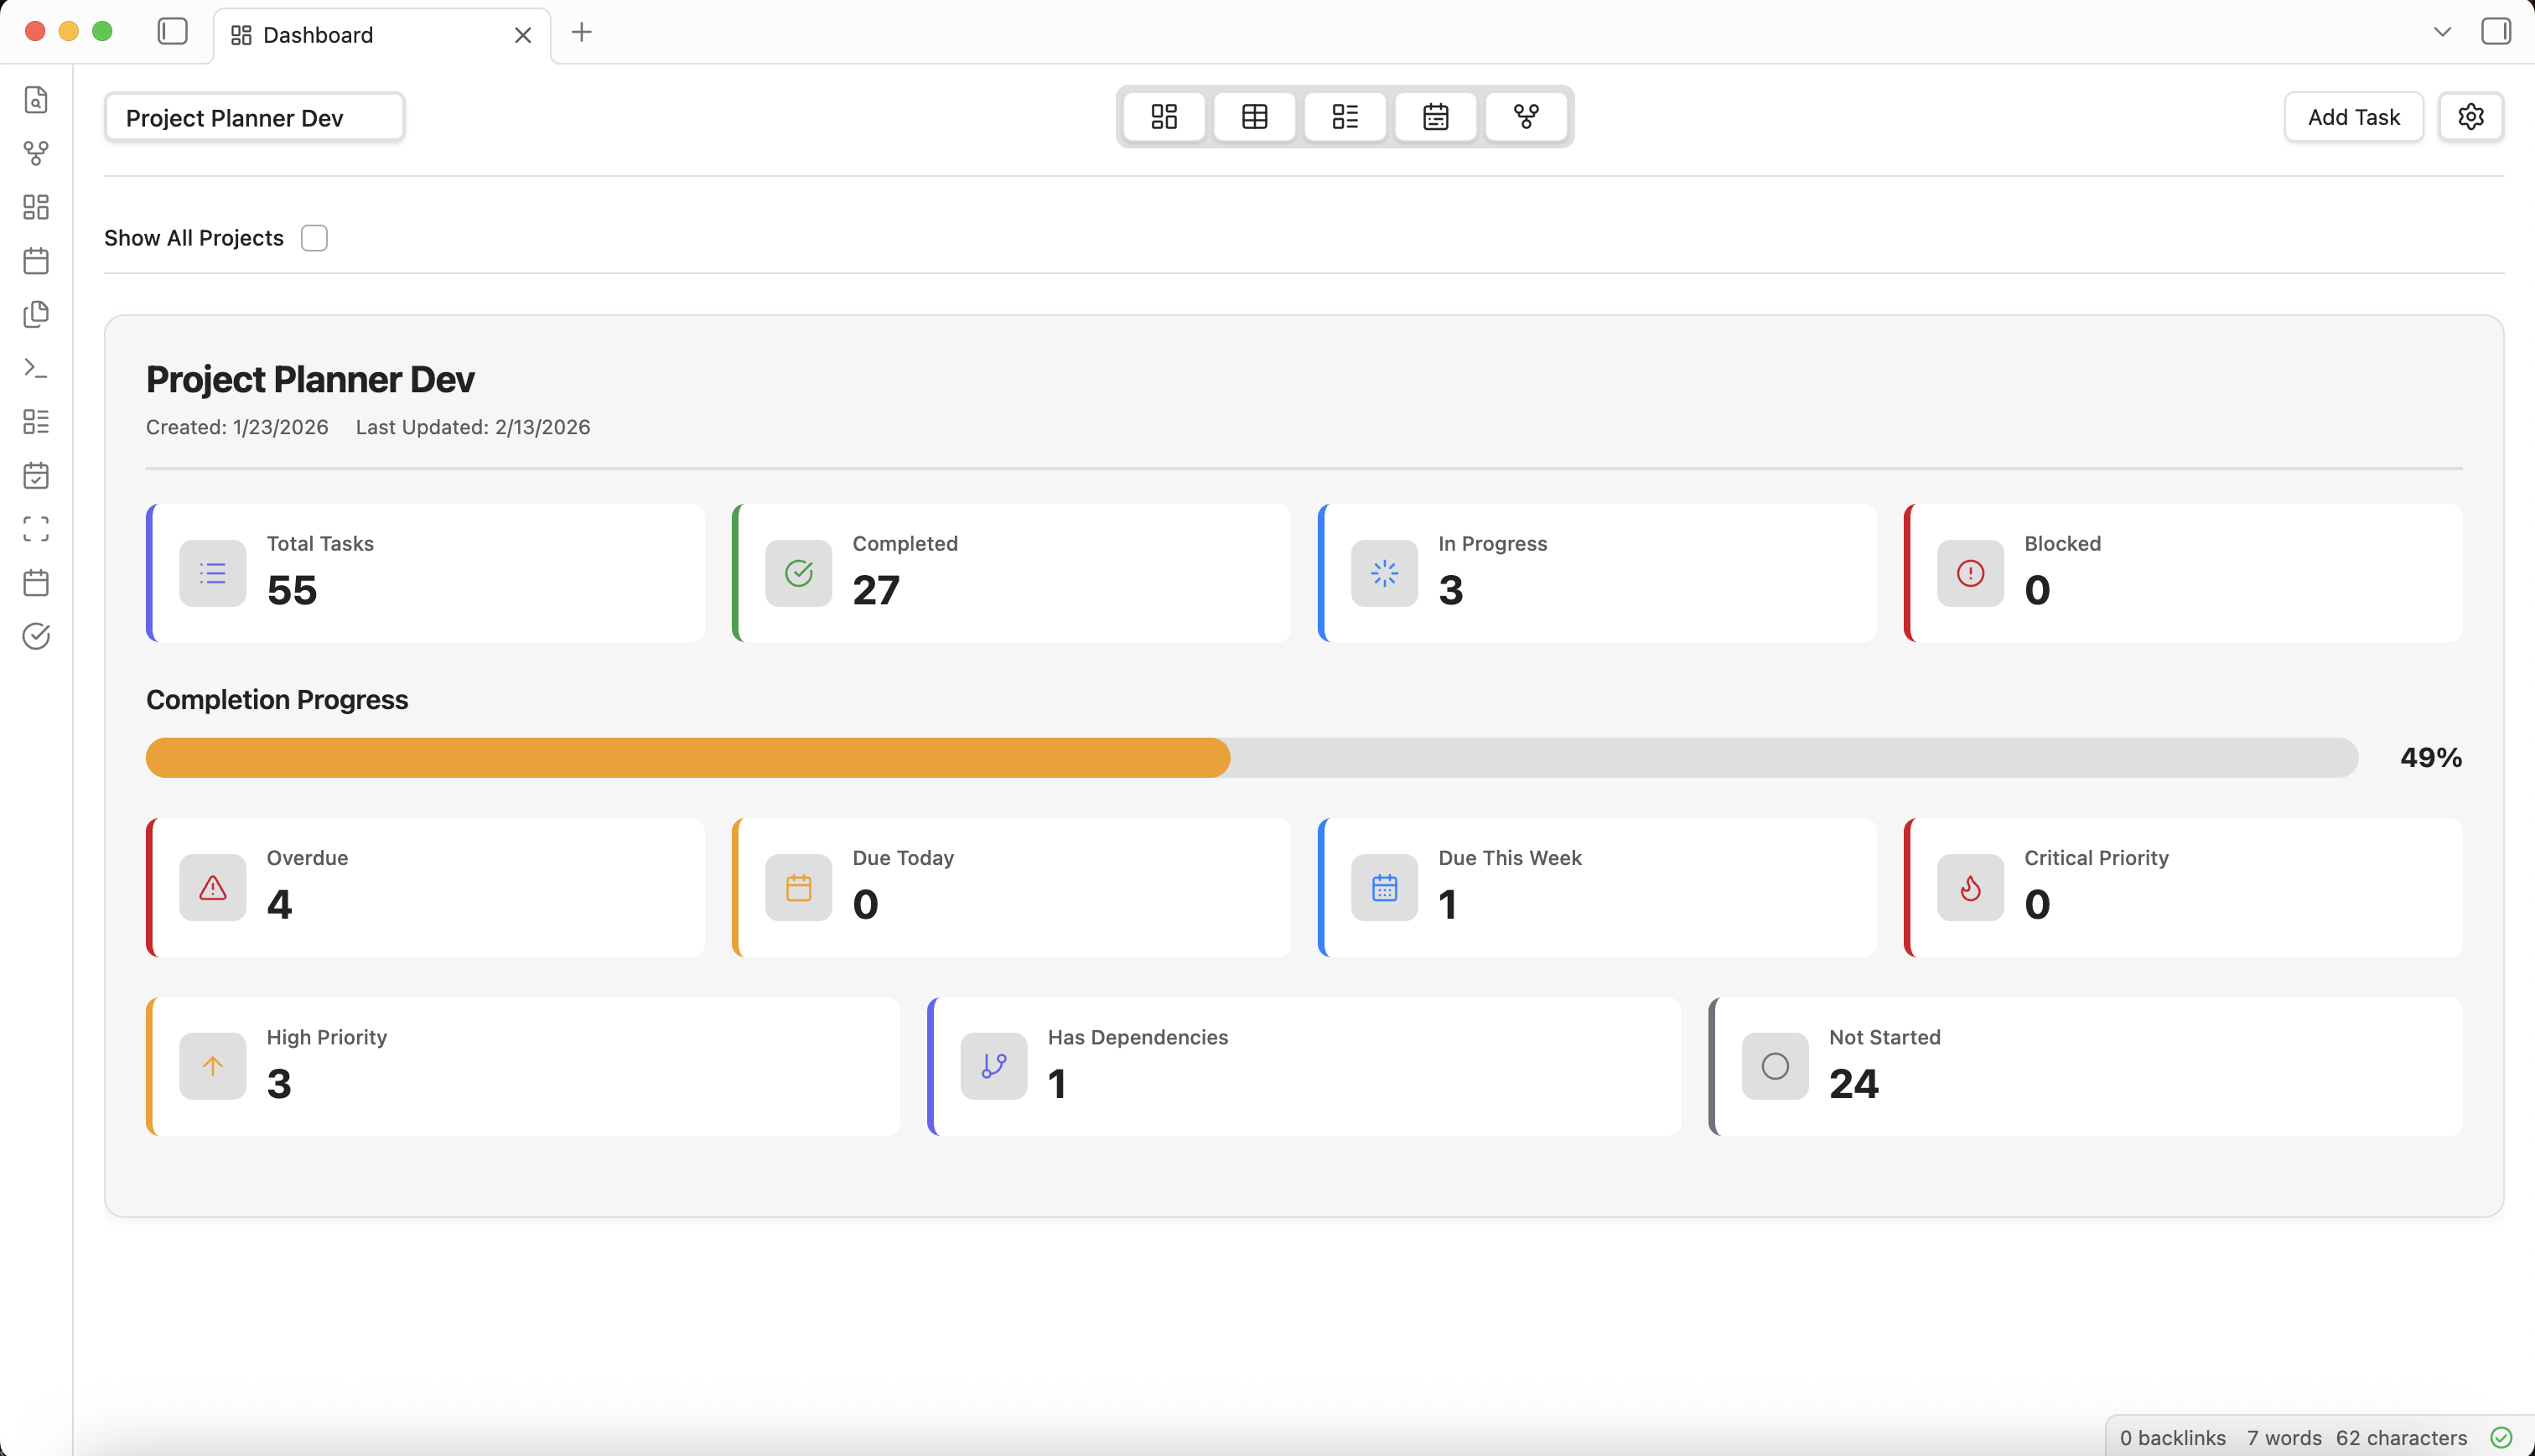The image size is (2535, 1456).
Task: Enable the Show All Projects checkbox
Action: point(314,237)
